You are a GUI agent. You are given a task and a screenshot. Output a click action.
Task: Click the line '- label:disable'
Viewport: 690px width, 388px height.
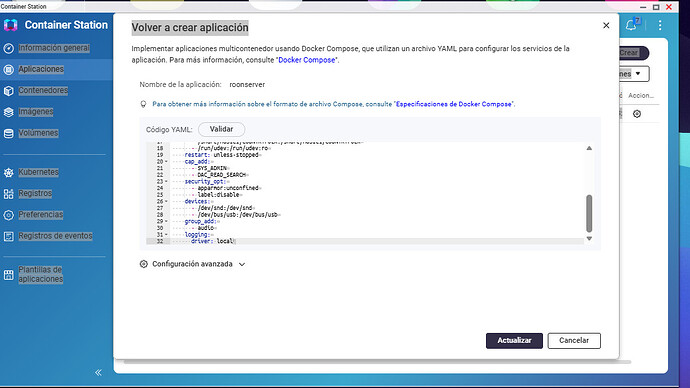[x=217, y=195]
